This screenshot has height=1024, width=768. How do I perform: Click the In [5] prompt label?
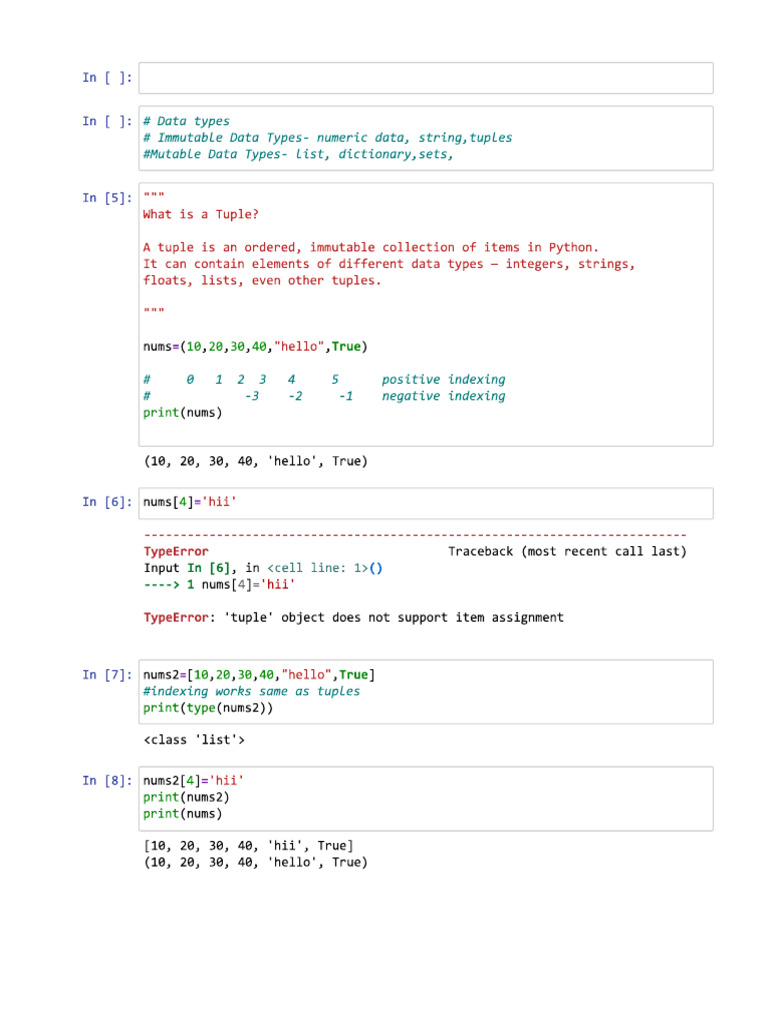coord(107,198)
